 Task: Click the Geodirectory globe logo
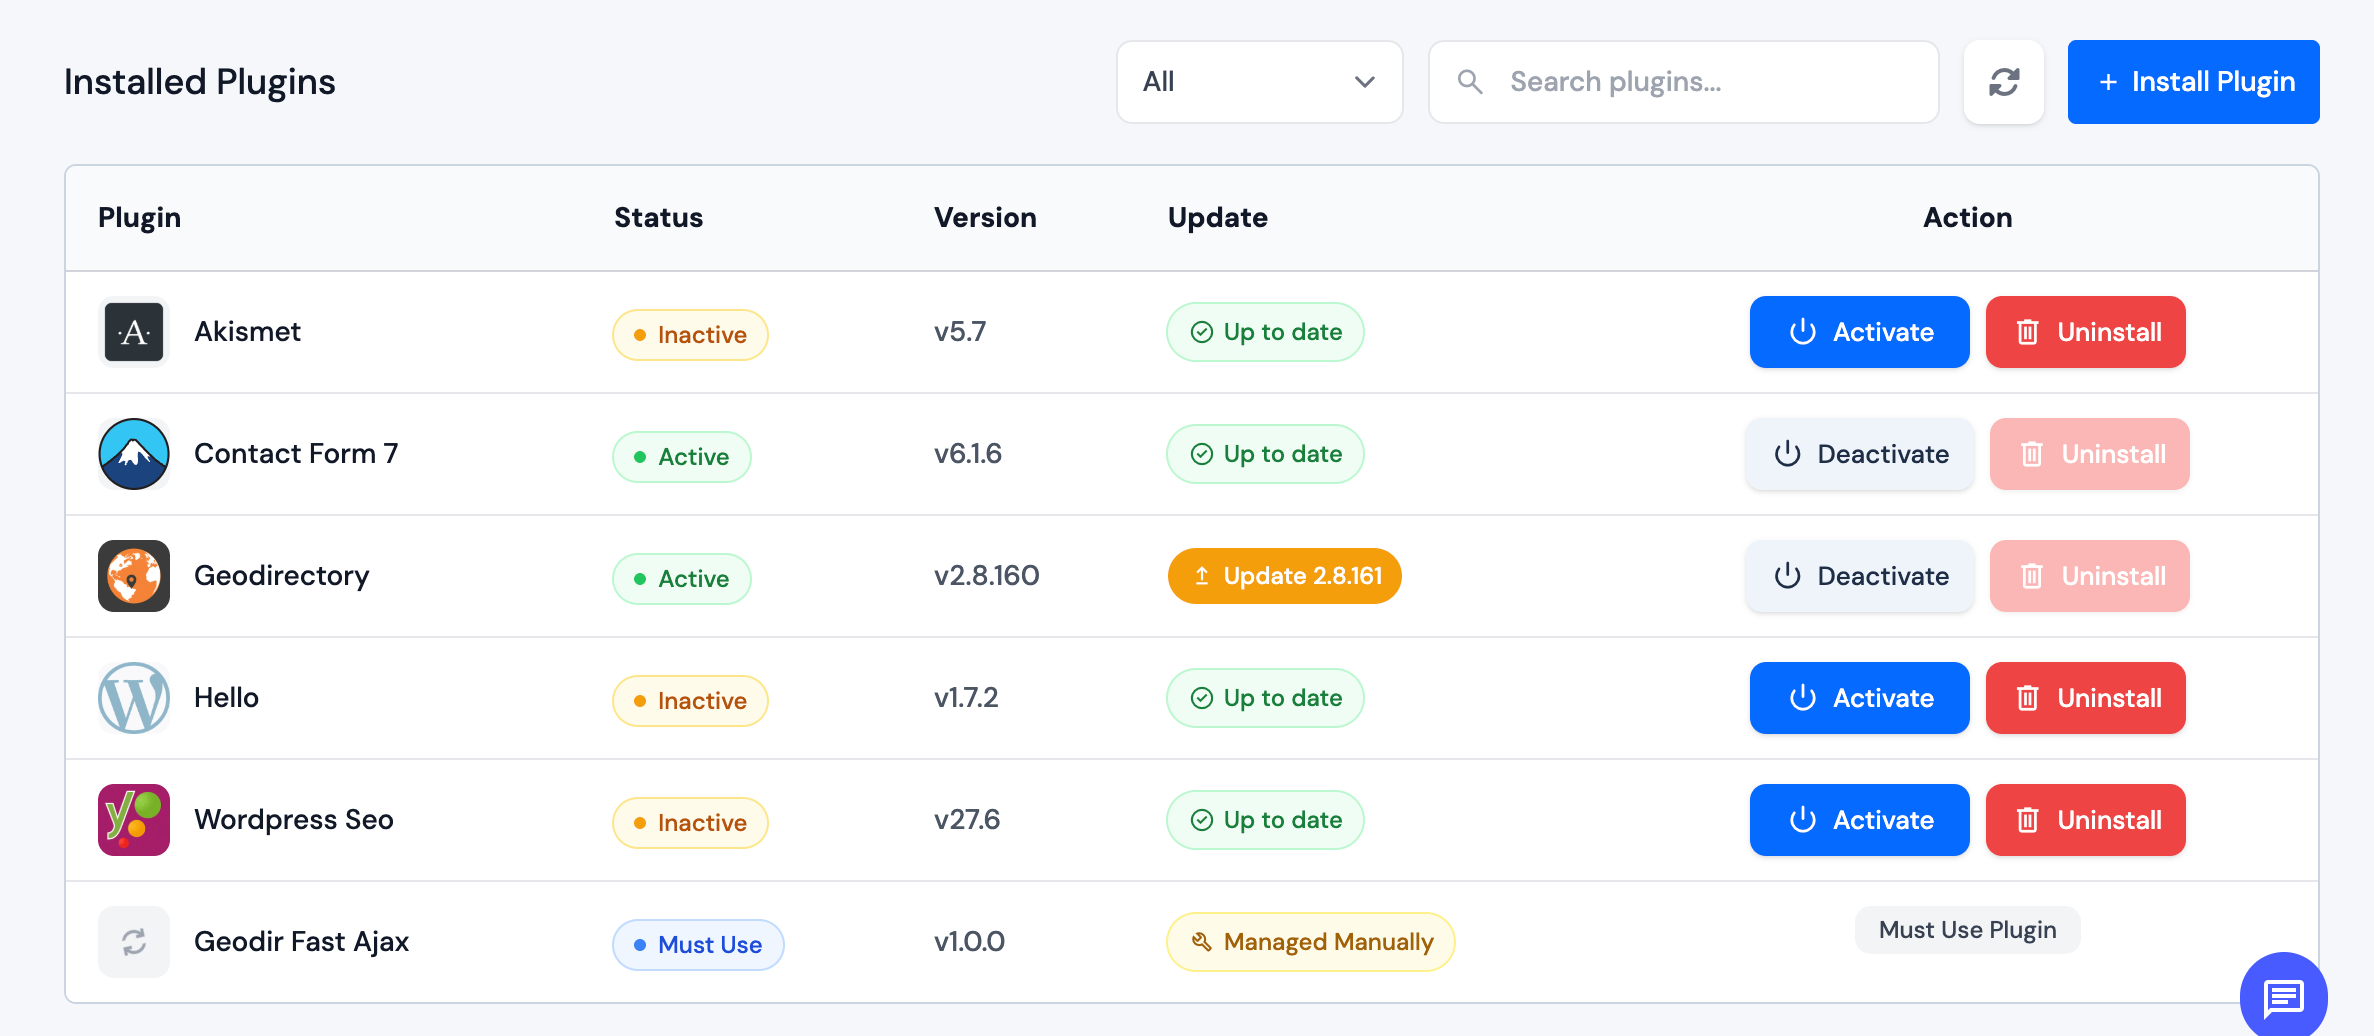[134, 576]
